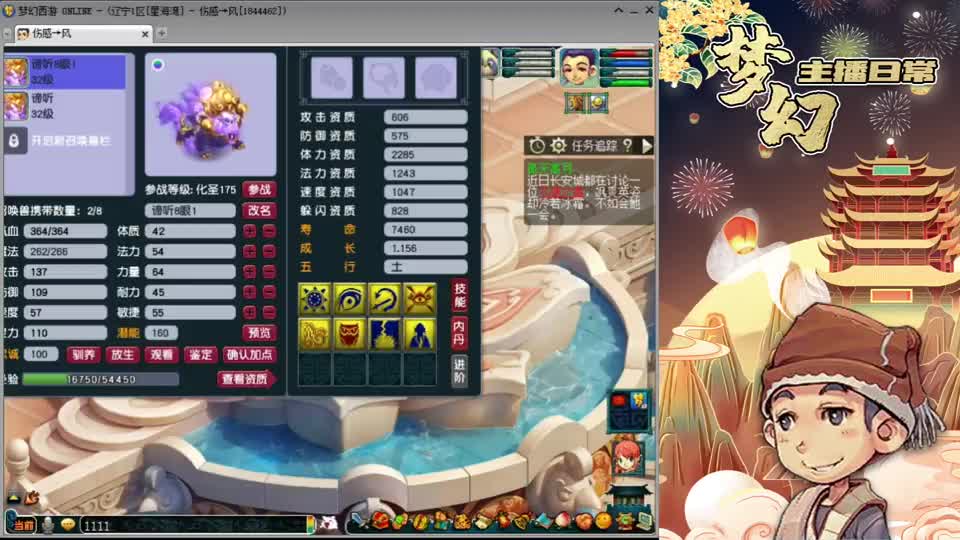Switch to the 技能 skills tab
The height and width of the screenshot is (540, 960).
pyautogui.click(x=460, y=296)
